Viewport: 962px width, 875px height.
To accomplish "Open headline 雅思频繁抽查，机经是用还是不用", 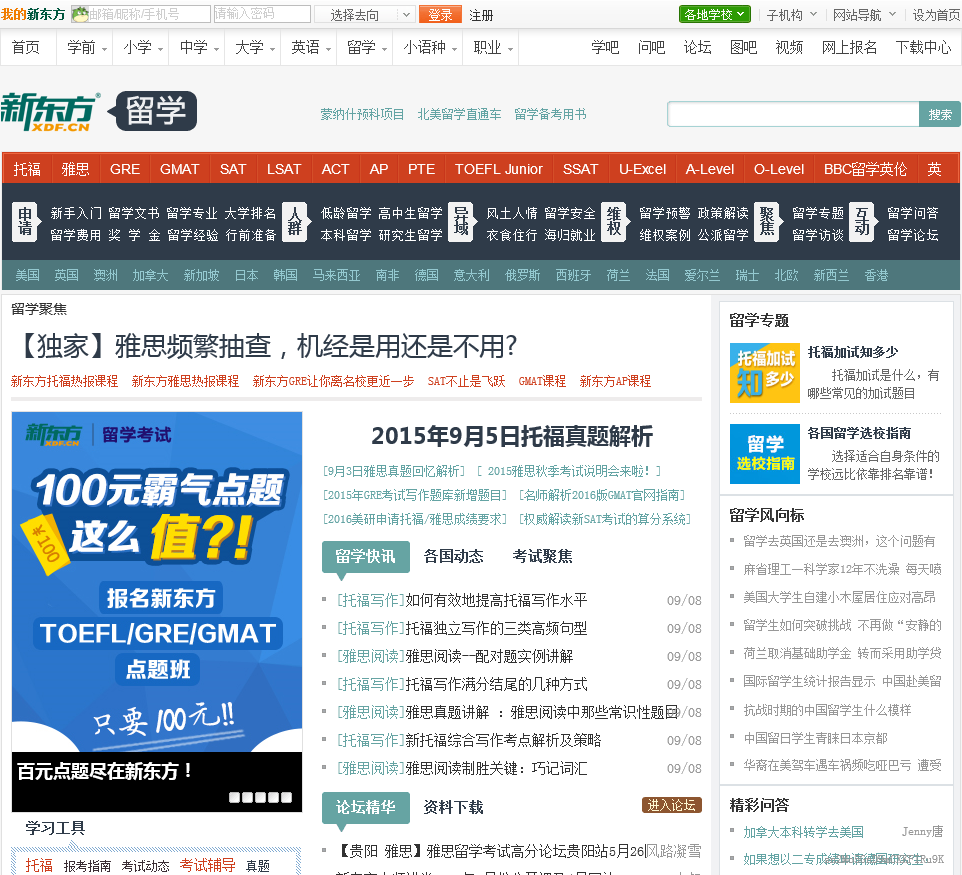I will tap(266, 347).
